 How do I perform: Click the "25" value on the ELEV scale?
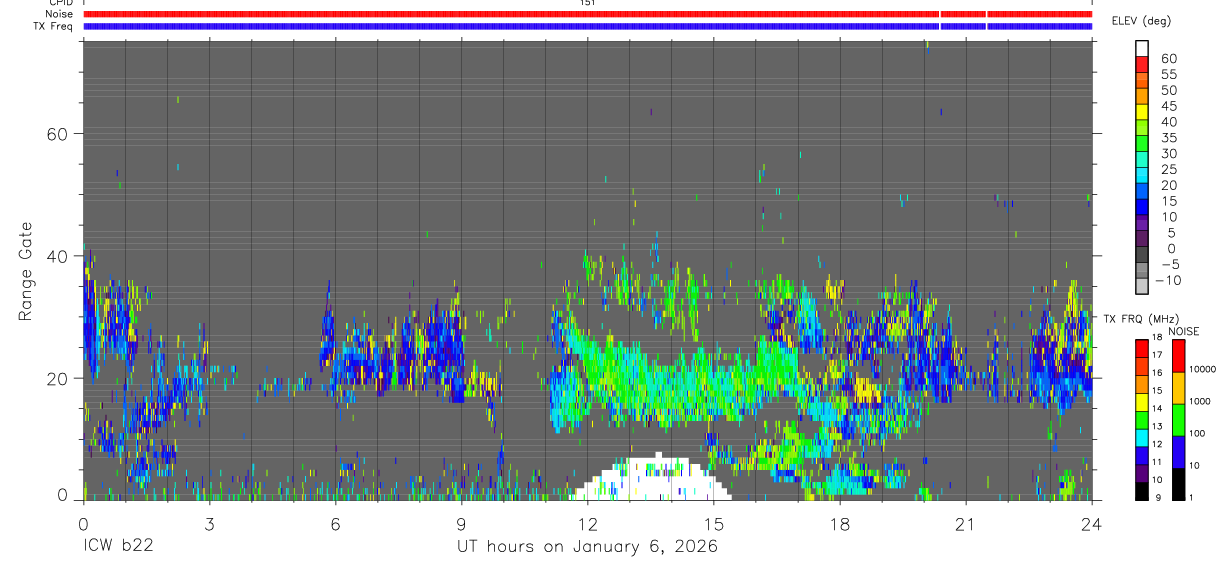tap(1168, 169)
